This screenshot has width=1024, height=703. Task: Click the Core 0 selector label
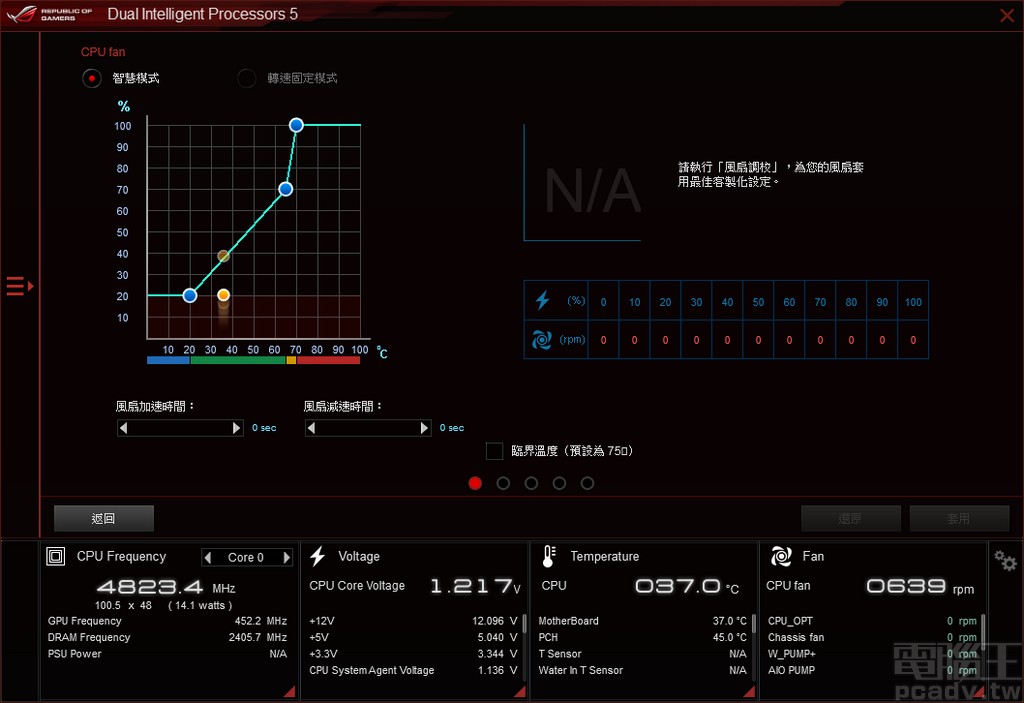point(246,557)
